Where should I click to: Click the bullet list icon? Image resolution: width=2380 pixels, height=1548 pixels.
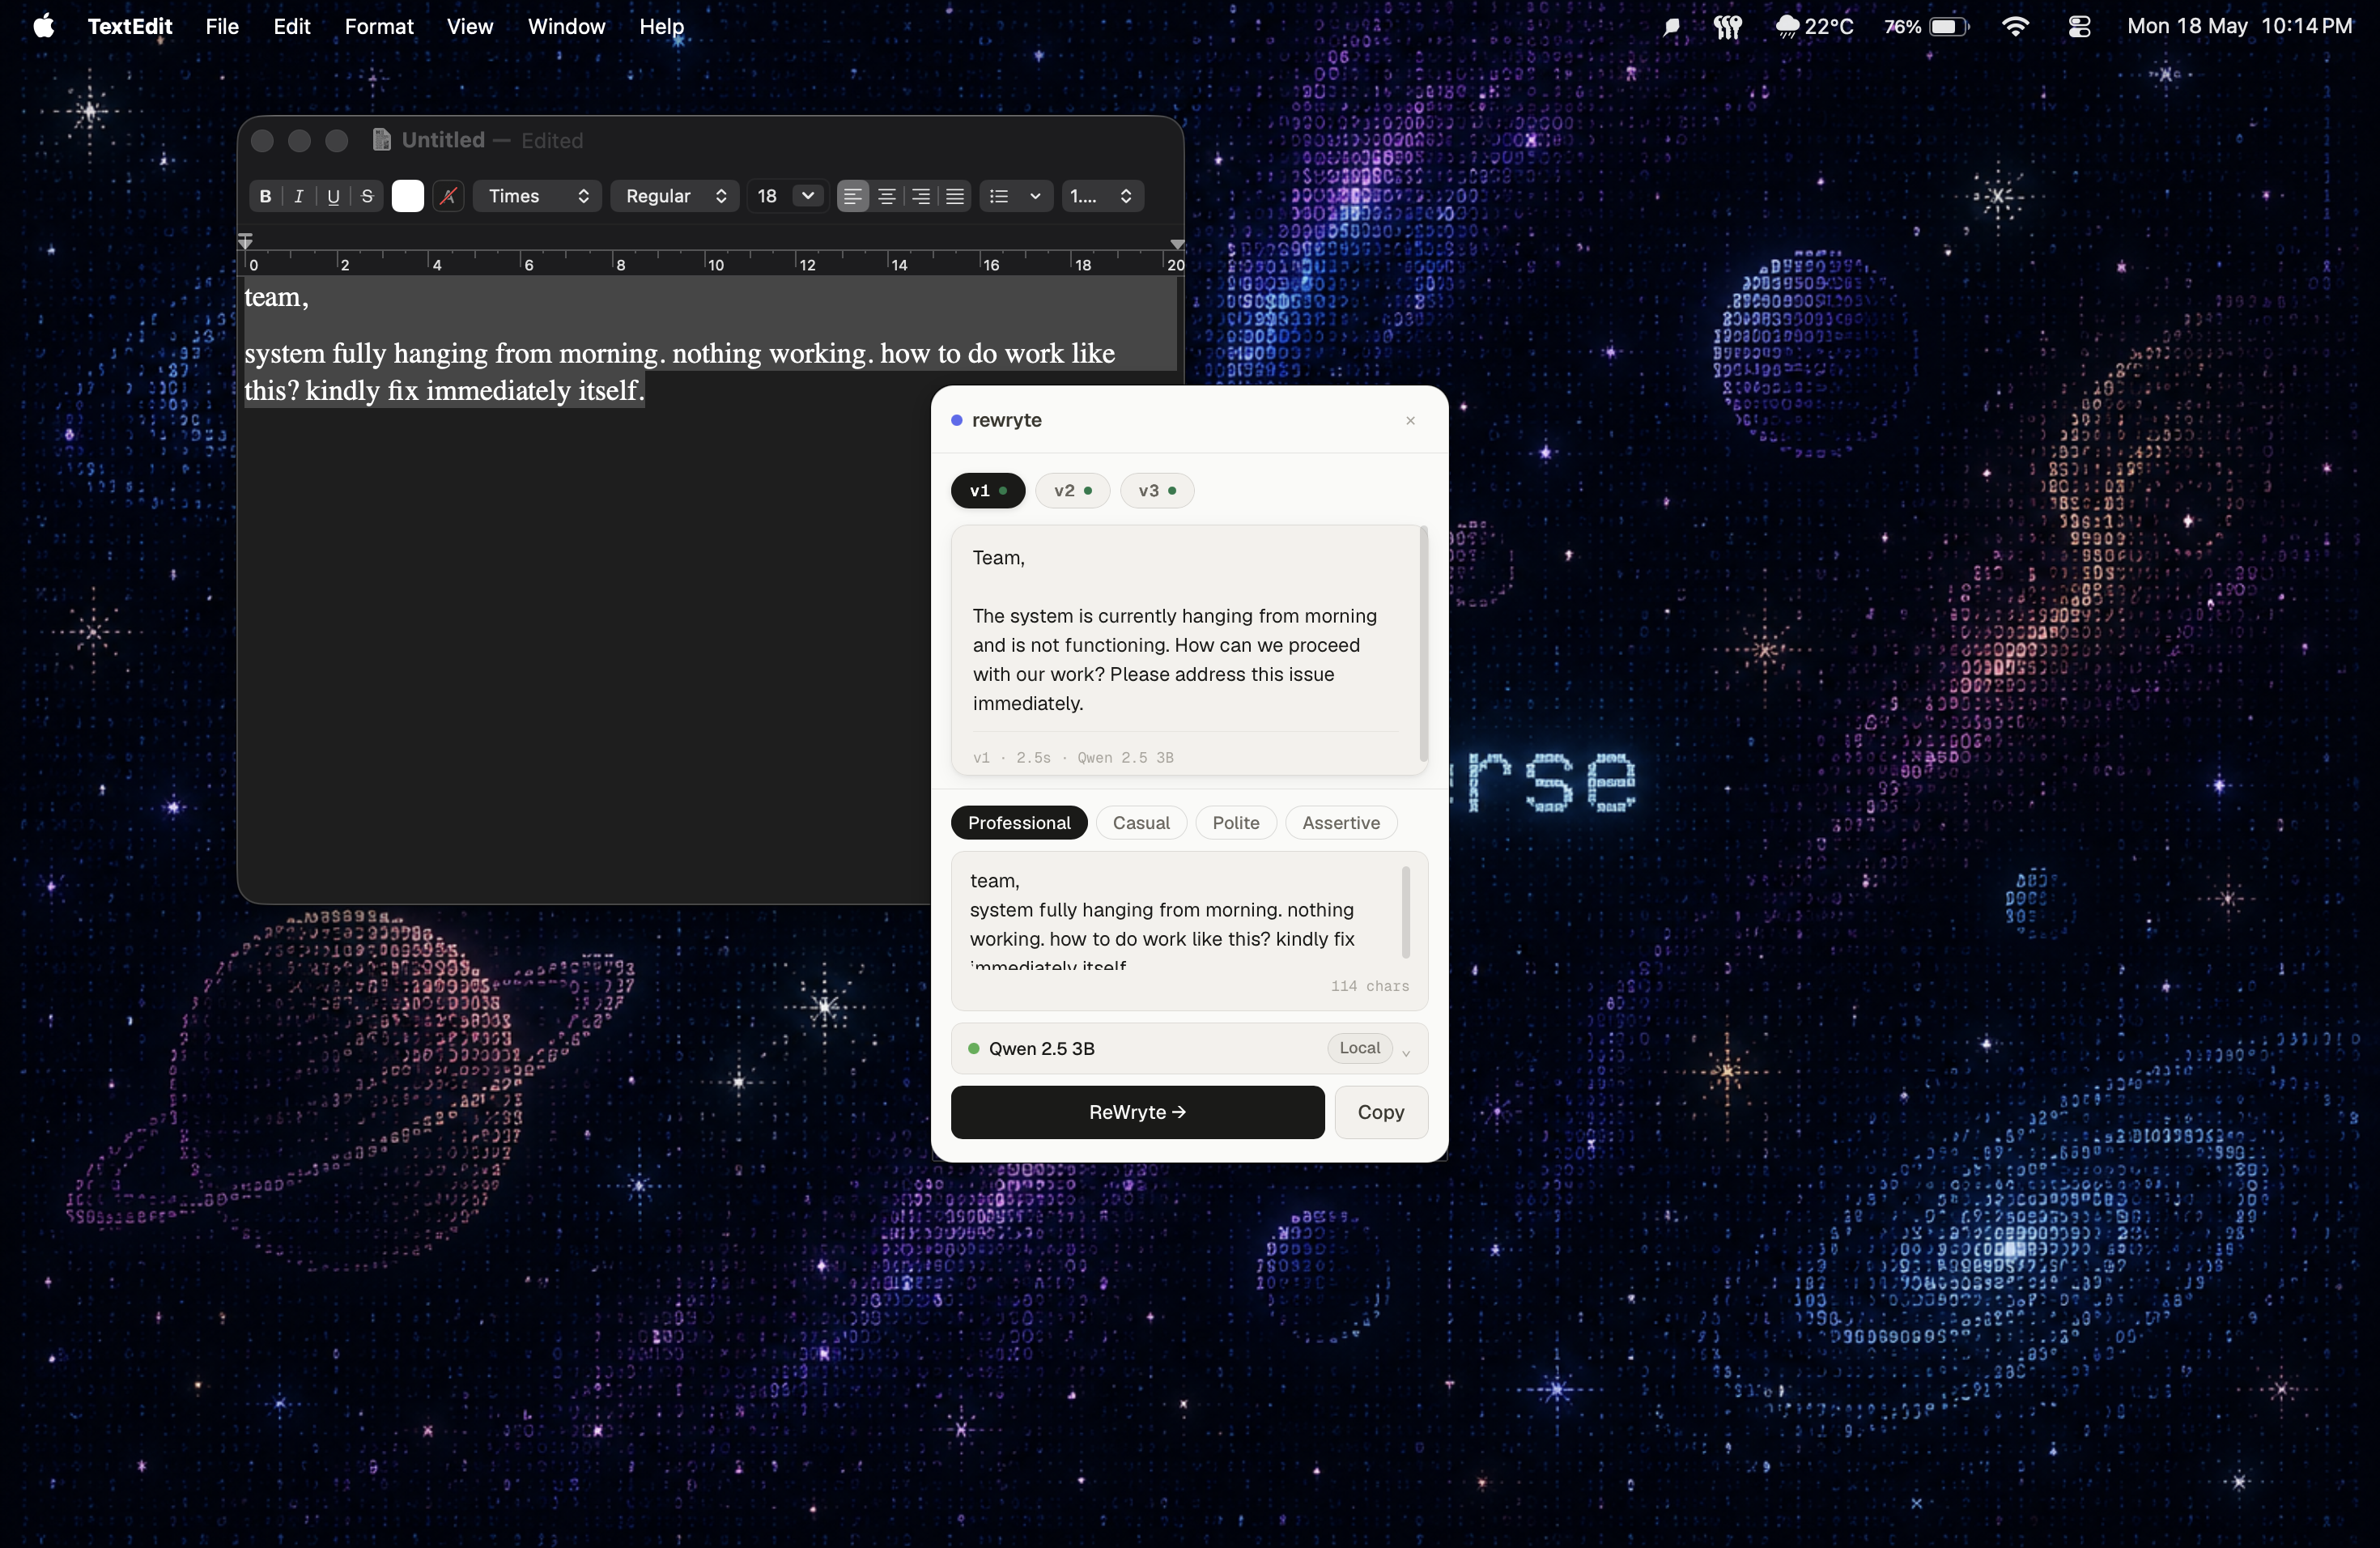coord(999,196)
